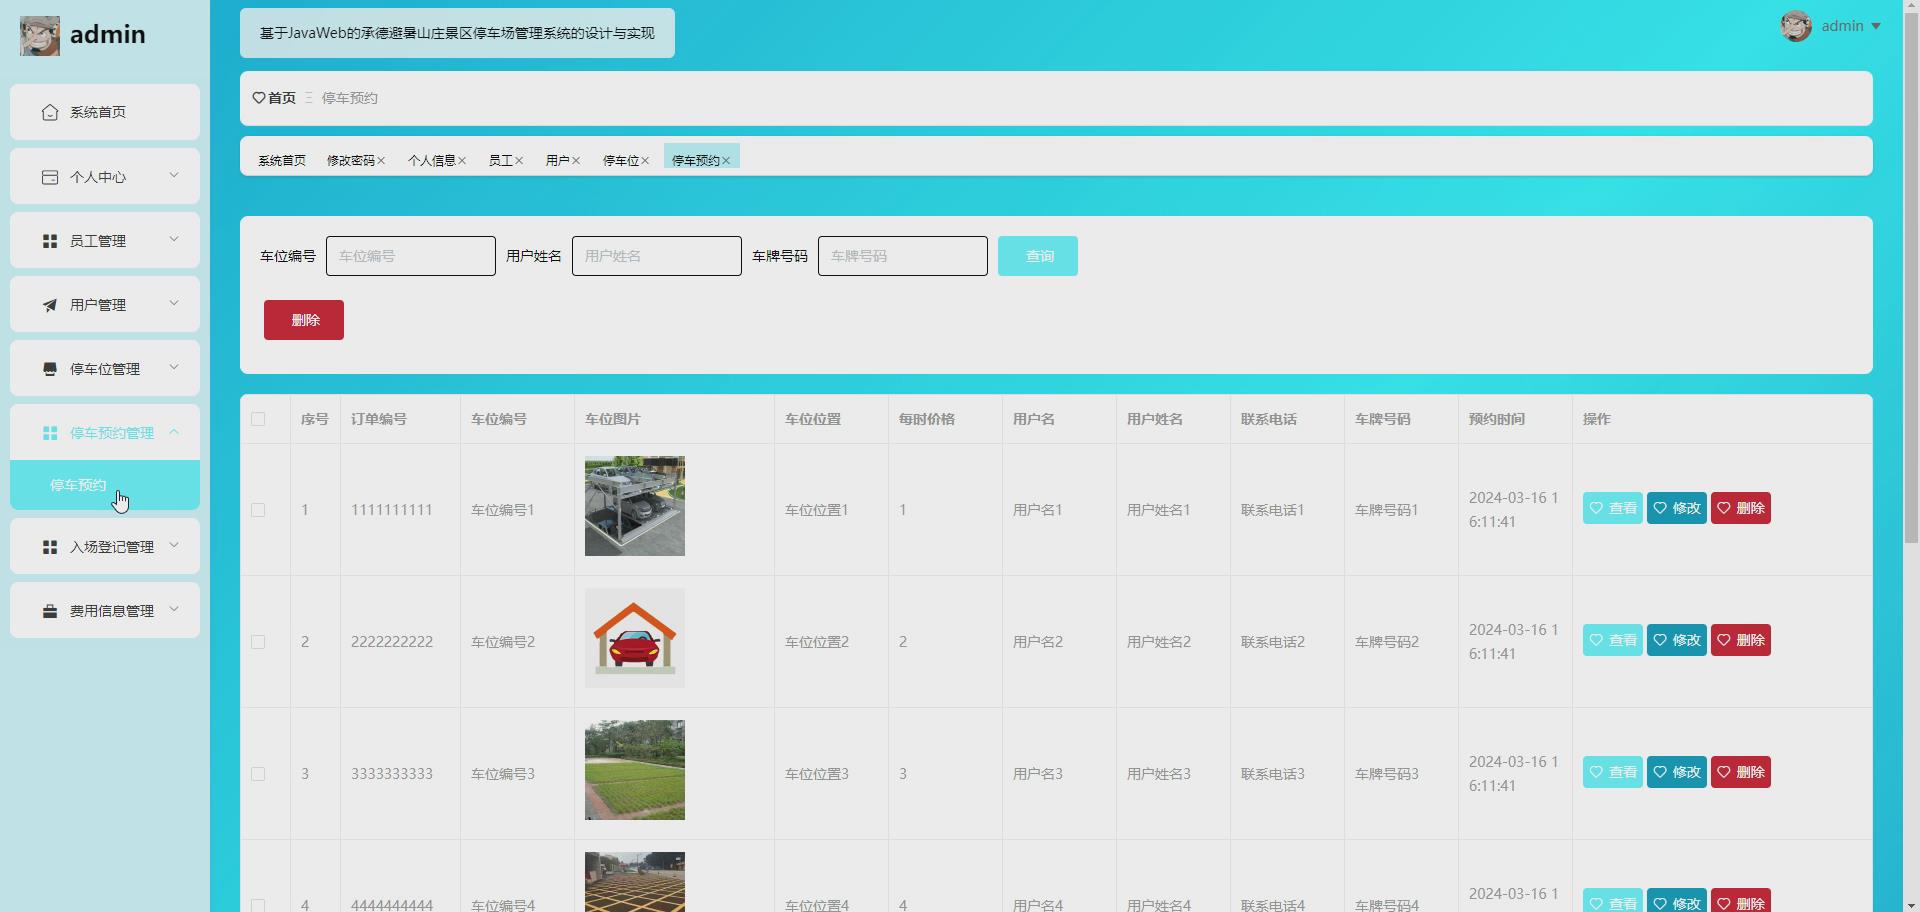Open the admin dropdown arrow at the top right
1920x912 pixels.
click(x=1876, y=27)
